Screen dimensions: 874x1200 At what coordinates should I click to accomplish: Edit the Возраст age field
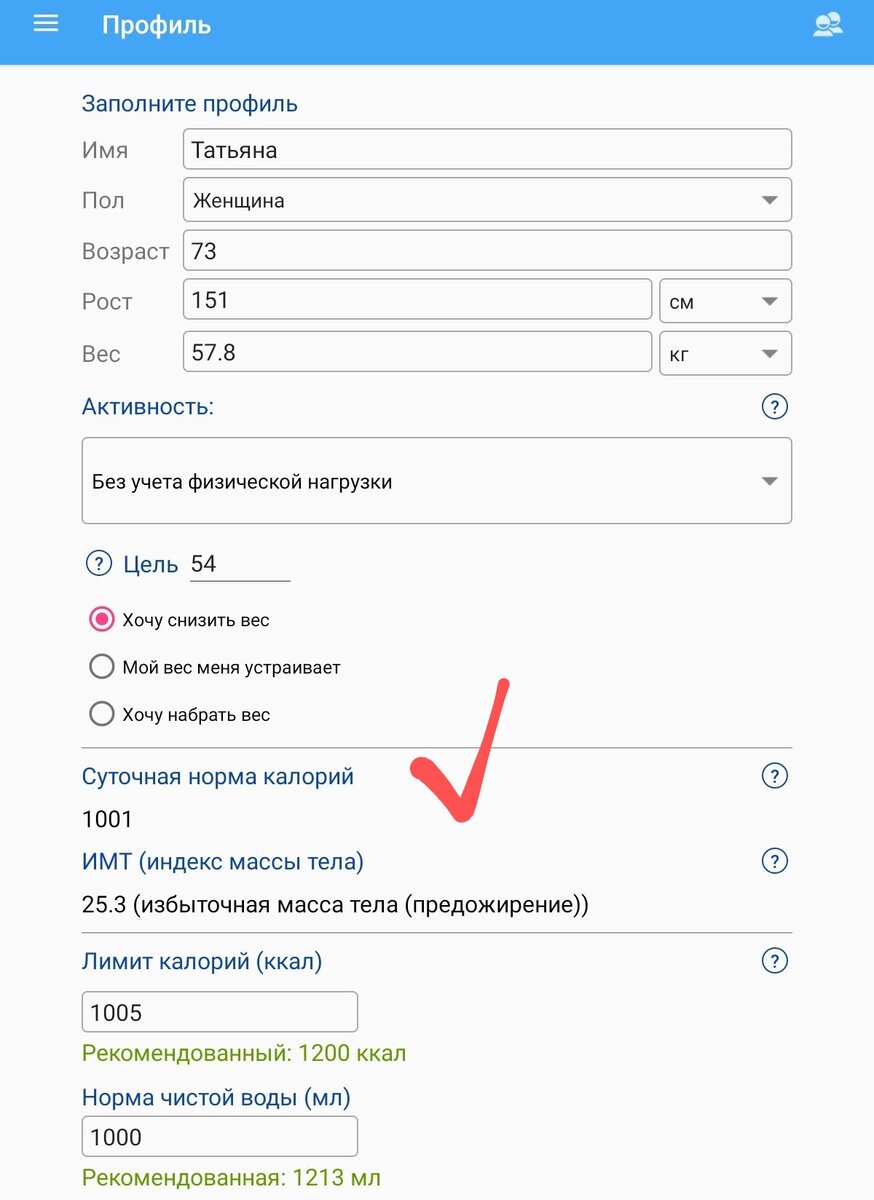click(x=487, y=251)
